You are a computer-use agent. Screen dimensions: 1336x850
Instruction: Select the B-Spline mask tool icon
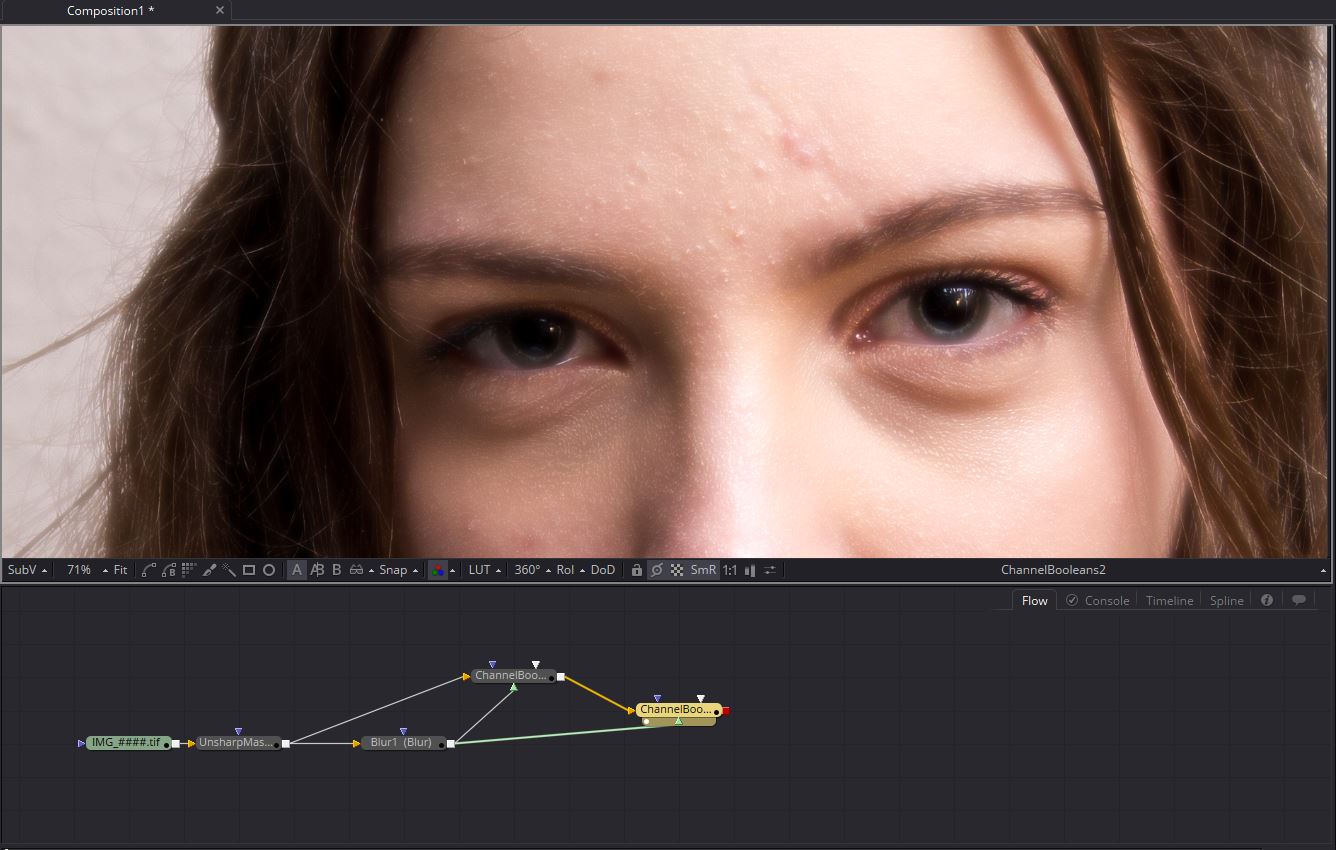(x=168, y=570)
